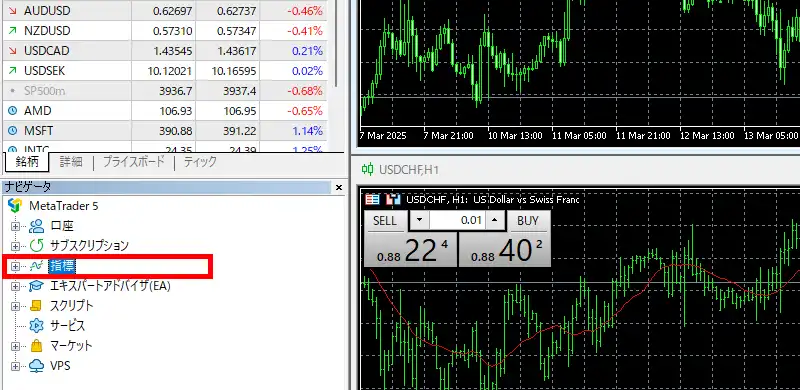Select the AUDUSD symbol row

(165, 11)
